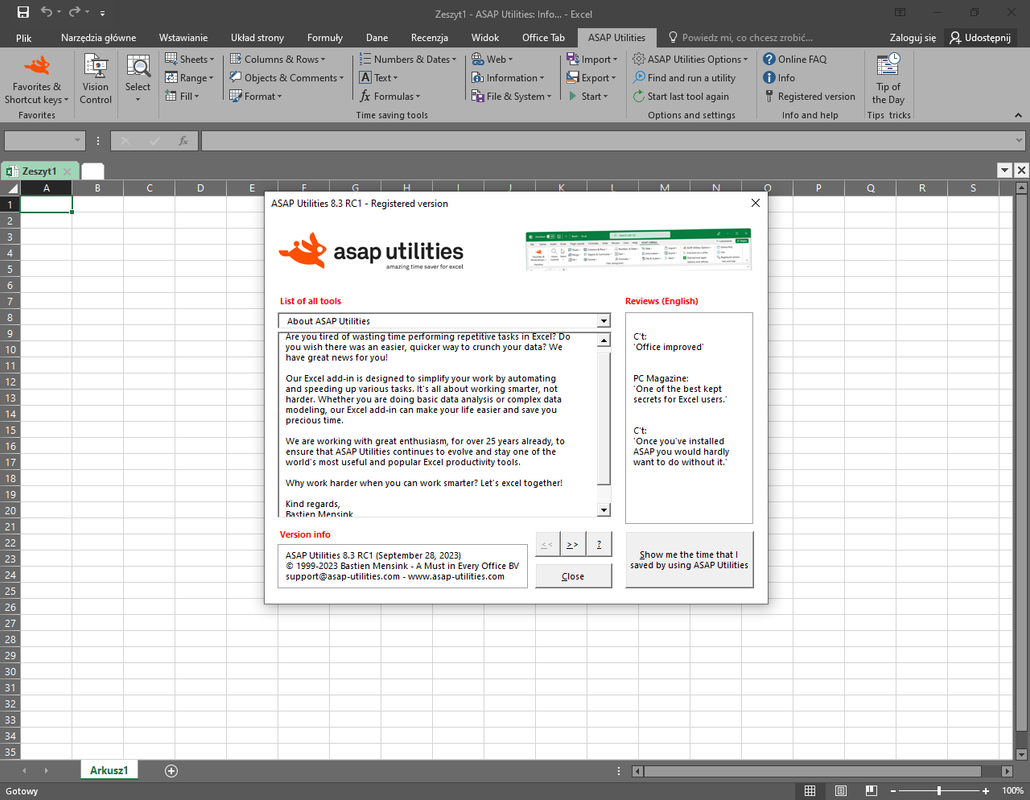
Task: Switch to the Office Tab ribbon tab
Action: click(543, 37)
